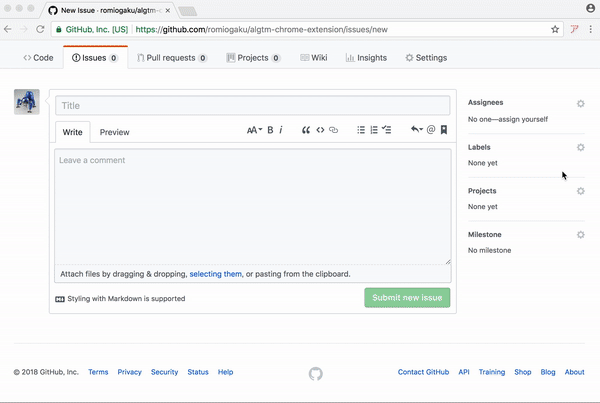600x403 pixels.
Task: Open the Chrome profile icon
Action: point(590,8)
